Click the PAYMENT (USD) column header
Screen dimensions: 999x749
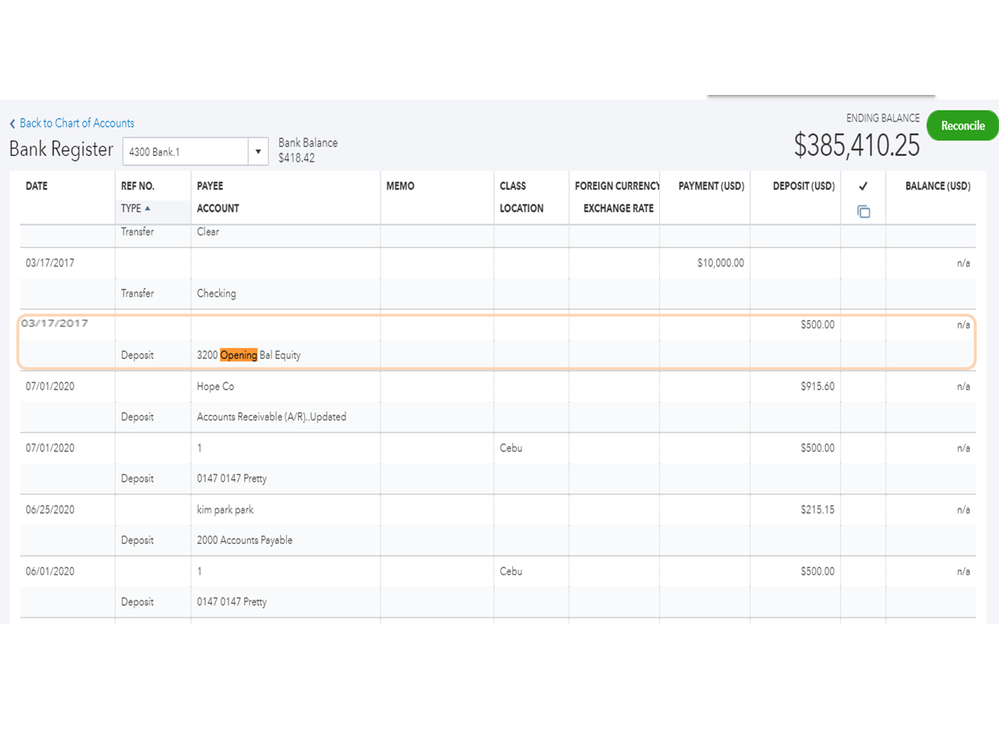coord(711,186)
